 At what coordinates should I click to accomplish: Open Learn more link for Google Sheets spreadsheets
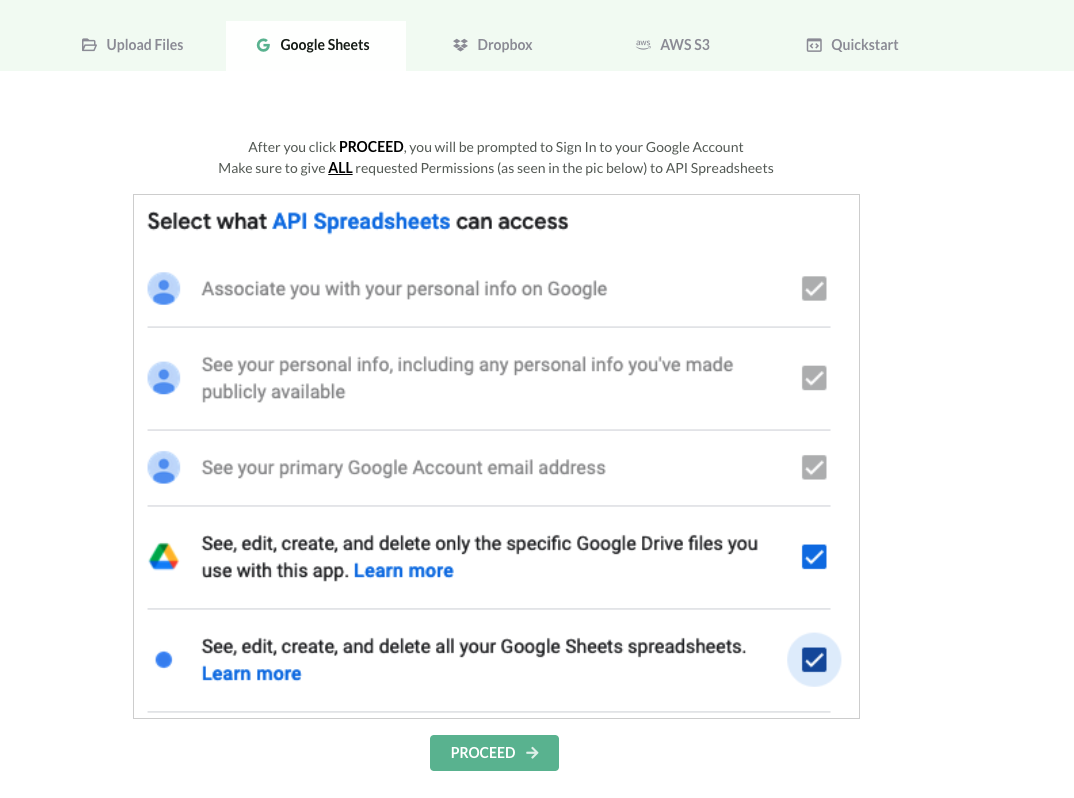point(251,673)
